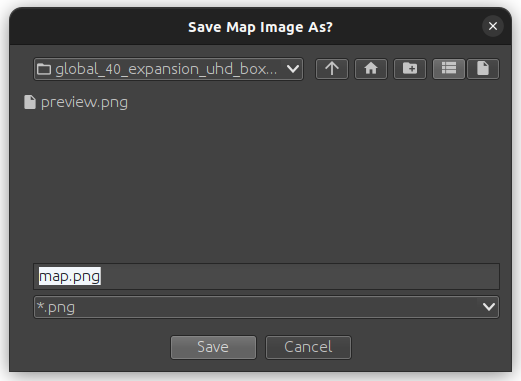Jump to the home directory
Image resolution: width=521 pixels, height=381 pixels.
371,69
